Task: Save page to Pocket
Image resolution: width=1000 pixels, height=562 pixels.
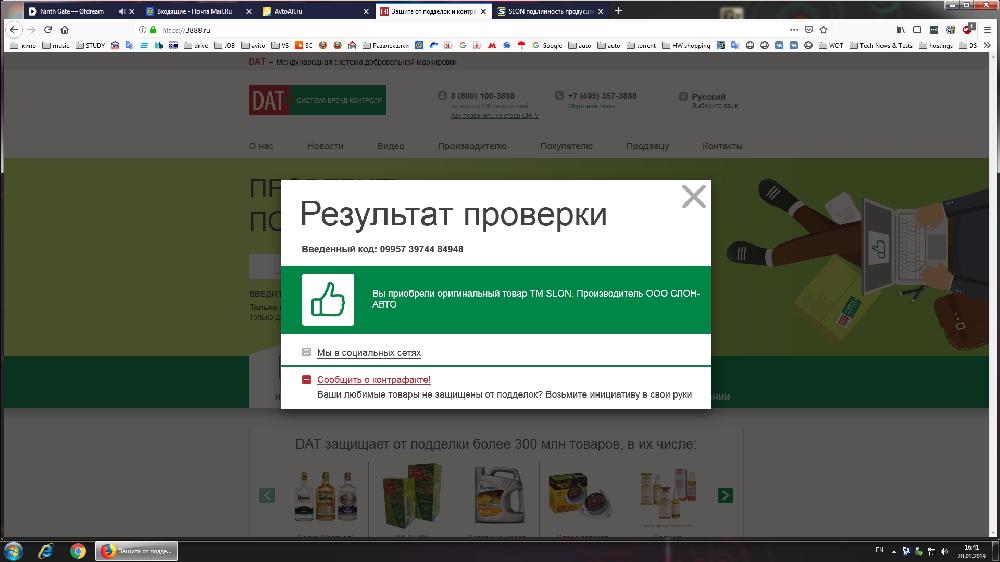Action: 809,29
